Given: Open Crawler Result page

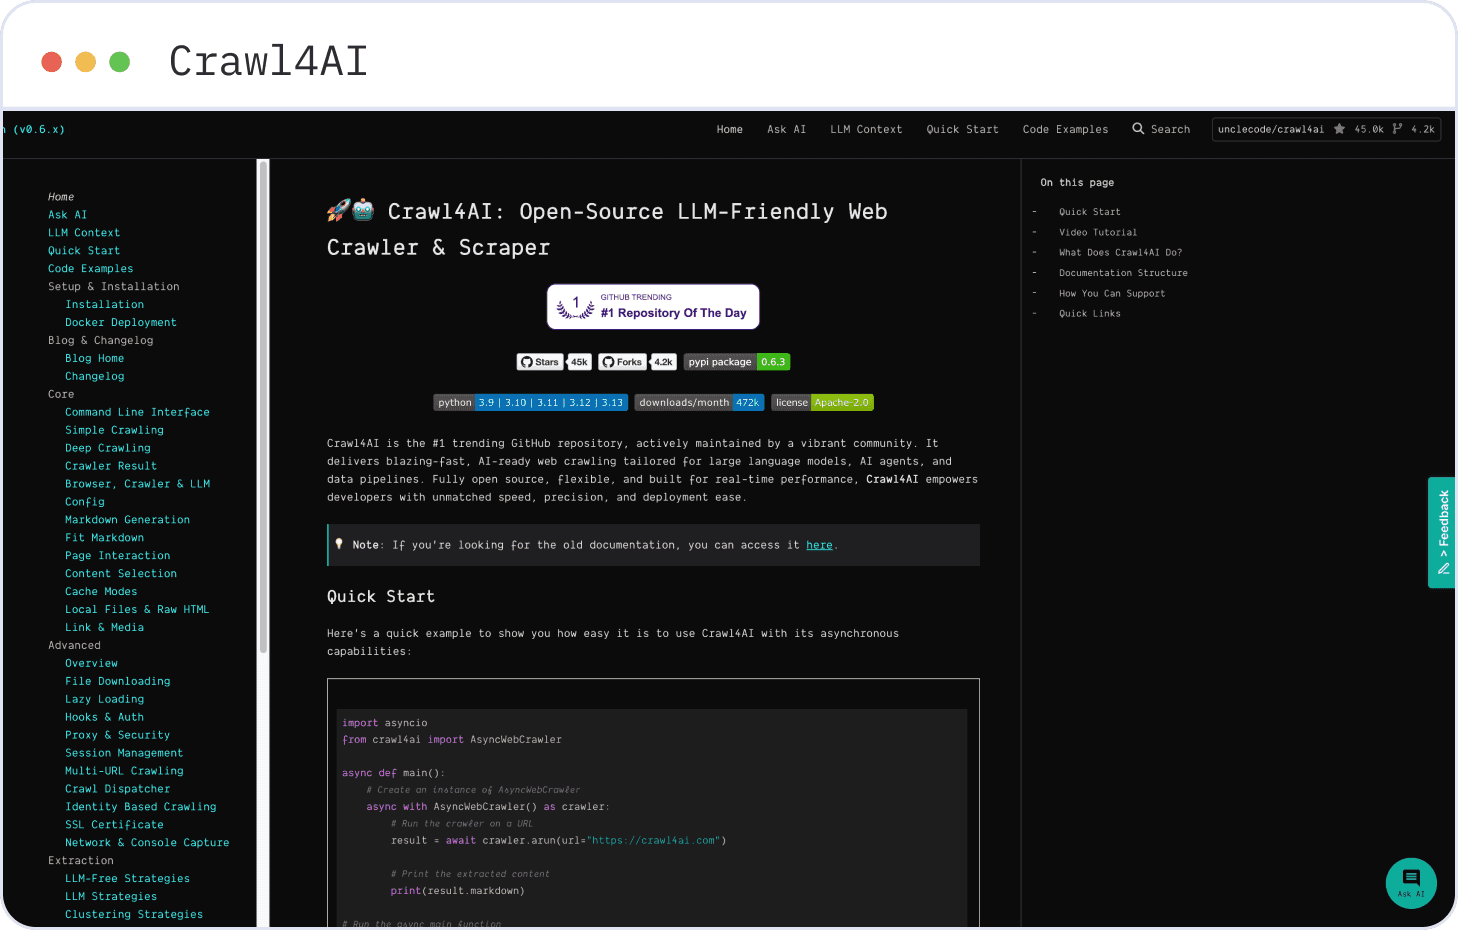Looking at the screenshot, I should pyautogui.click(x=111, y=466).
